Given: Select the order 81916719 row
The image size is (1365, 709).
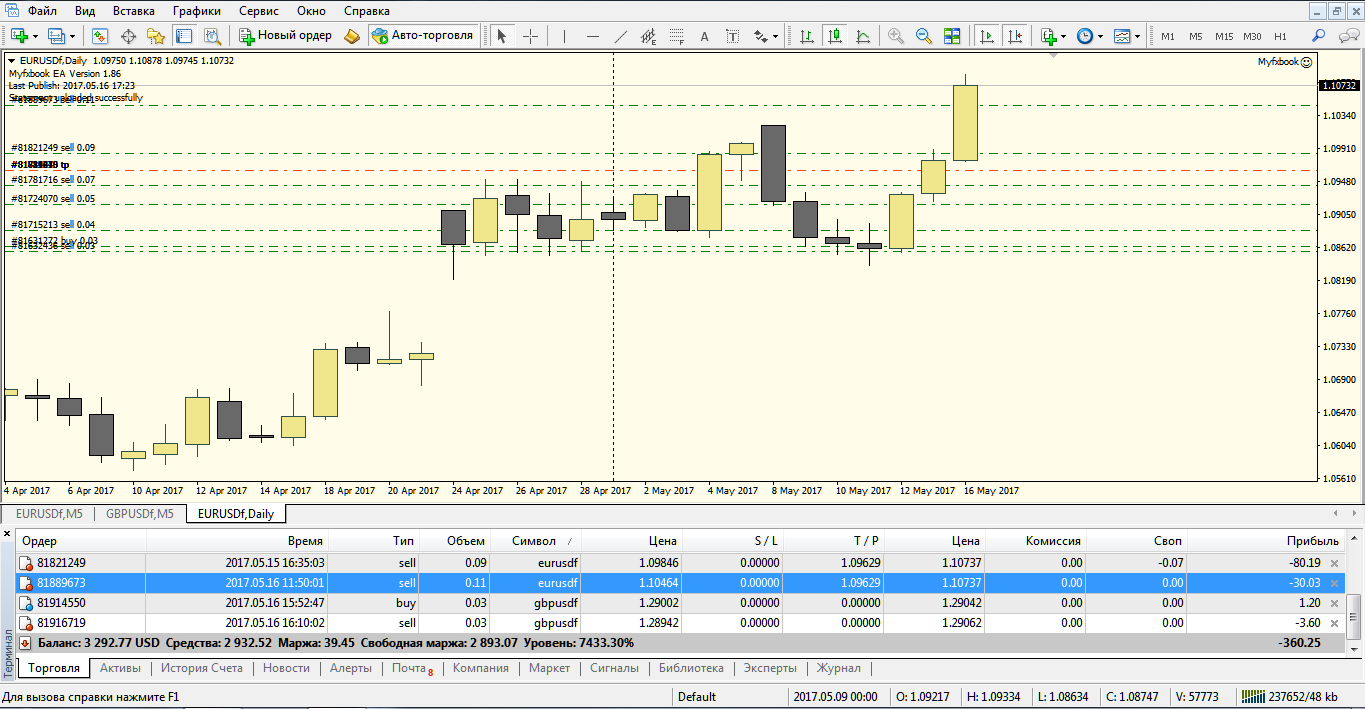Looking at the screenshot, I should (x=681, y=623).
